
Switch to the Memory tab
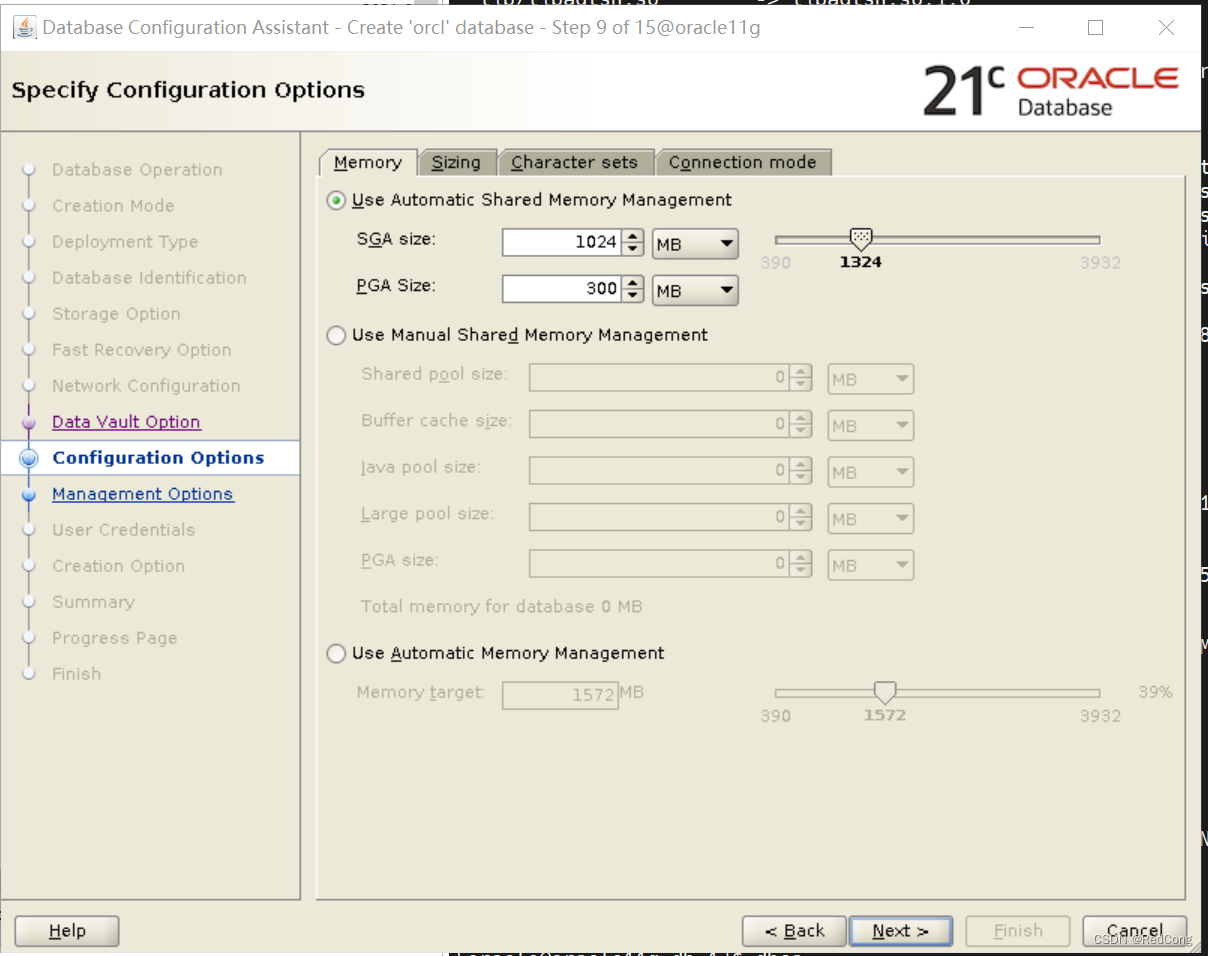[368, 162]
